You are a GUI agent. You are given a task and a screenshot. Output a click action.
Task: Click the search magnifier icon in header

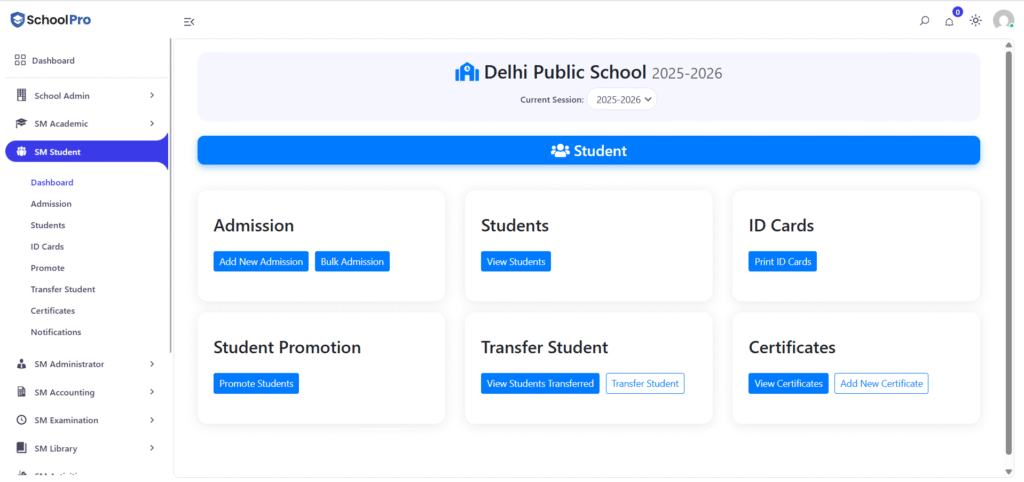[924, 21]
